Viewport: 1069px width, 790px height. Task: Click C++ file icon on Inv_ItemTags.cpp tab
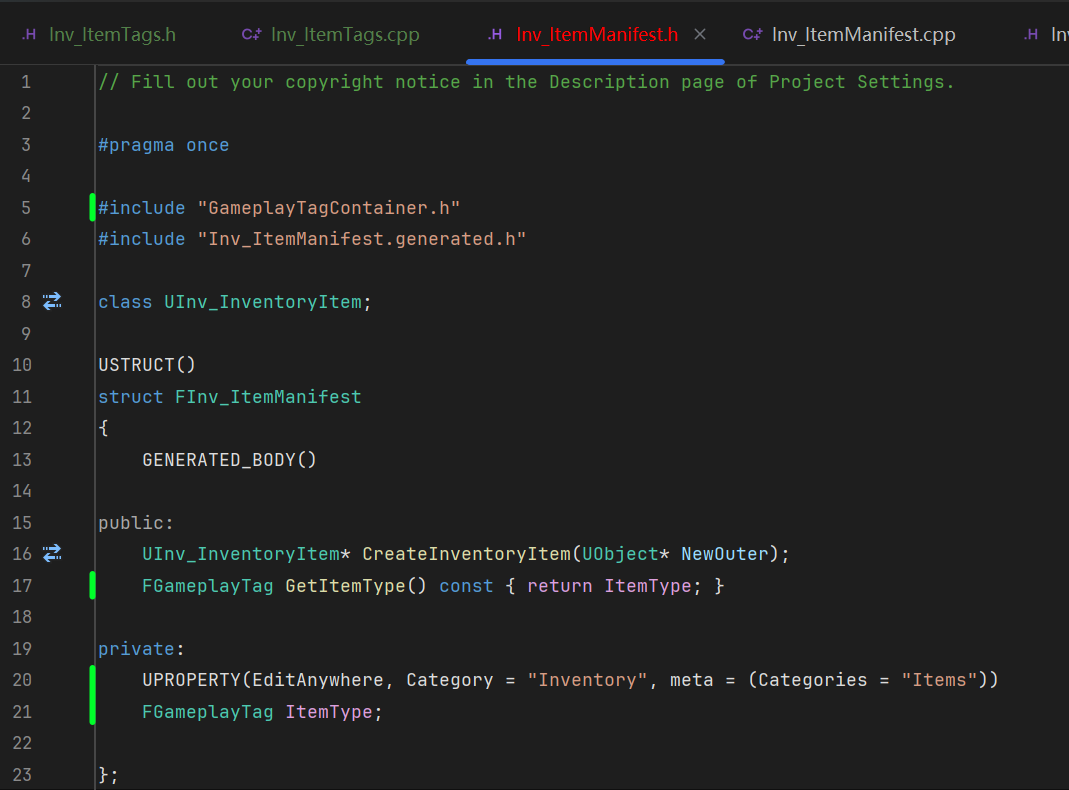[251, 35]
